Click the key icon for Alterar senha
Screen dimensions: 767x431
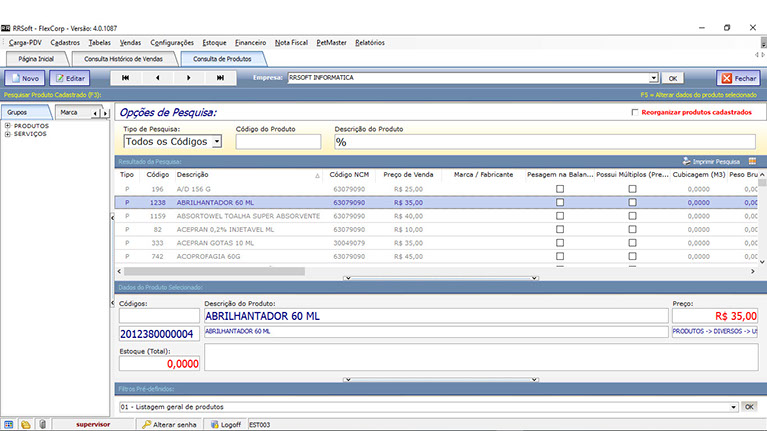point(146,424)
